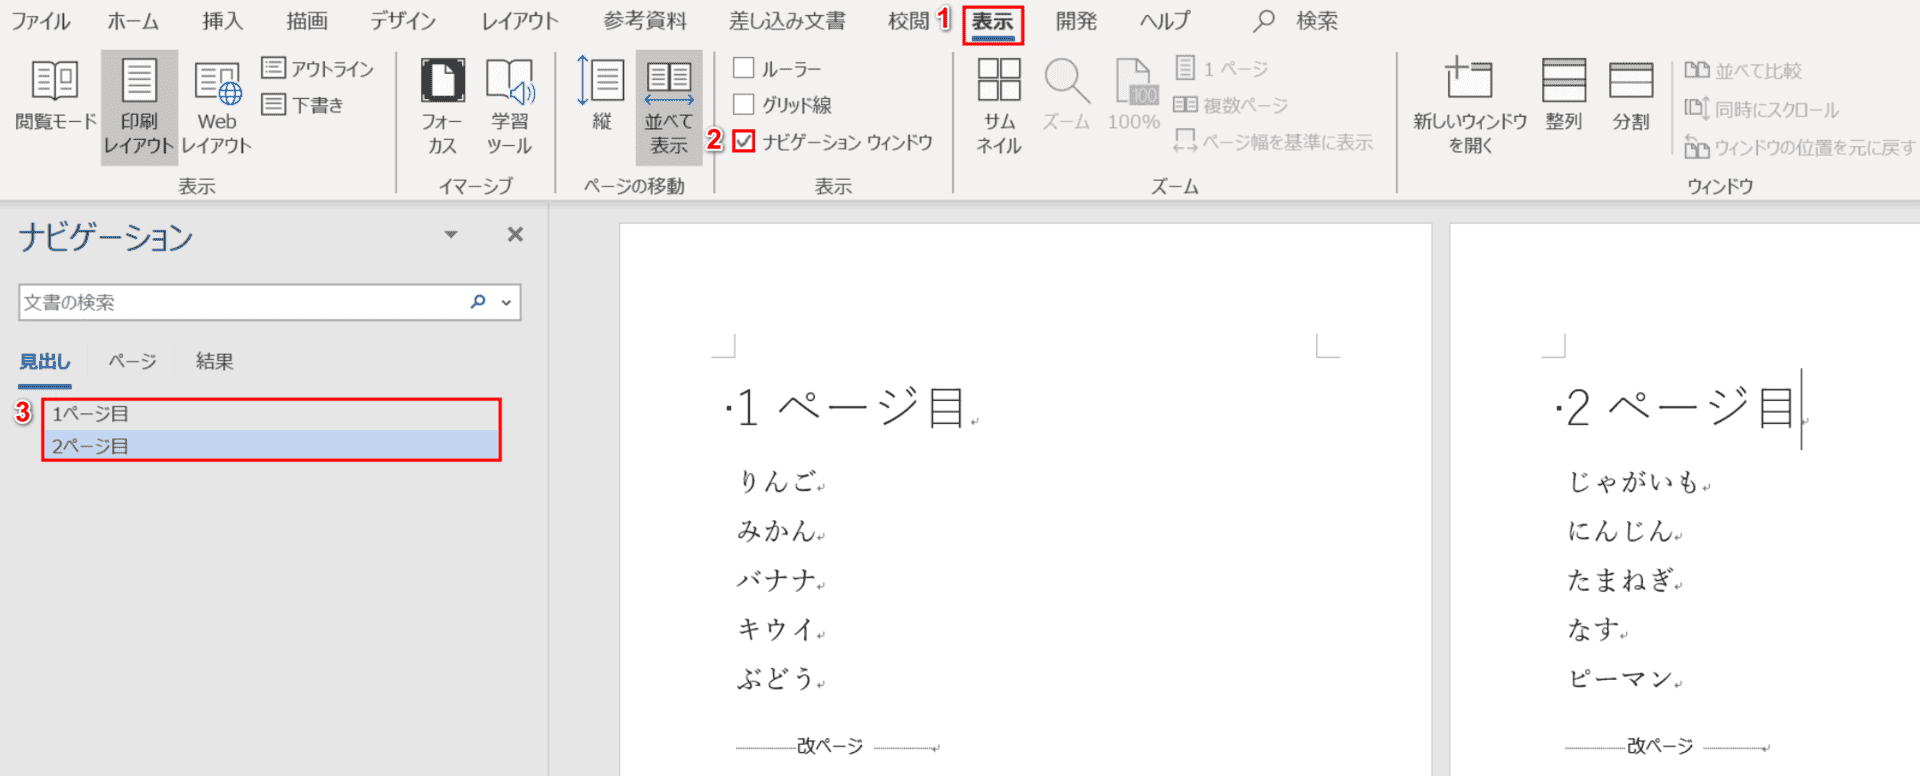Switch to Read Mode (閲覧モード) view

55,96
